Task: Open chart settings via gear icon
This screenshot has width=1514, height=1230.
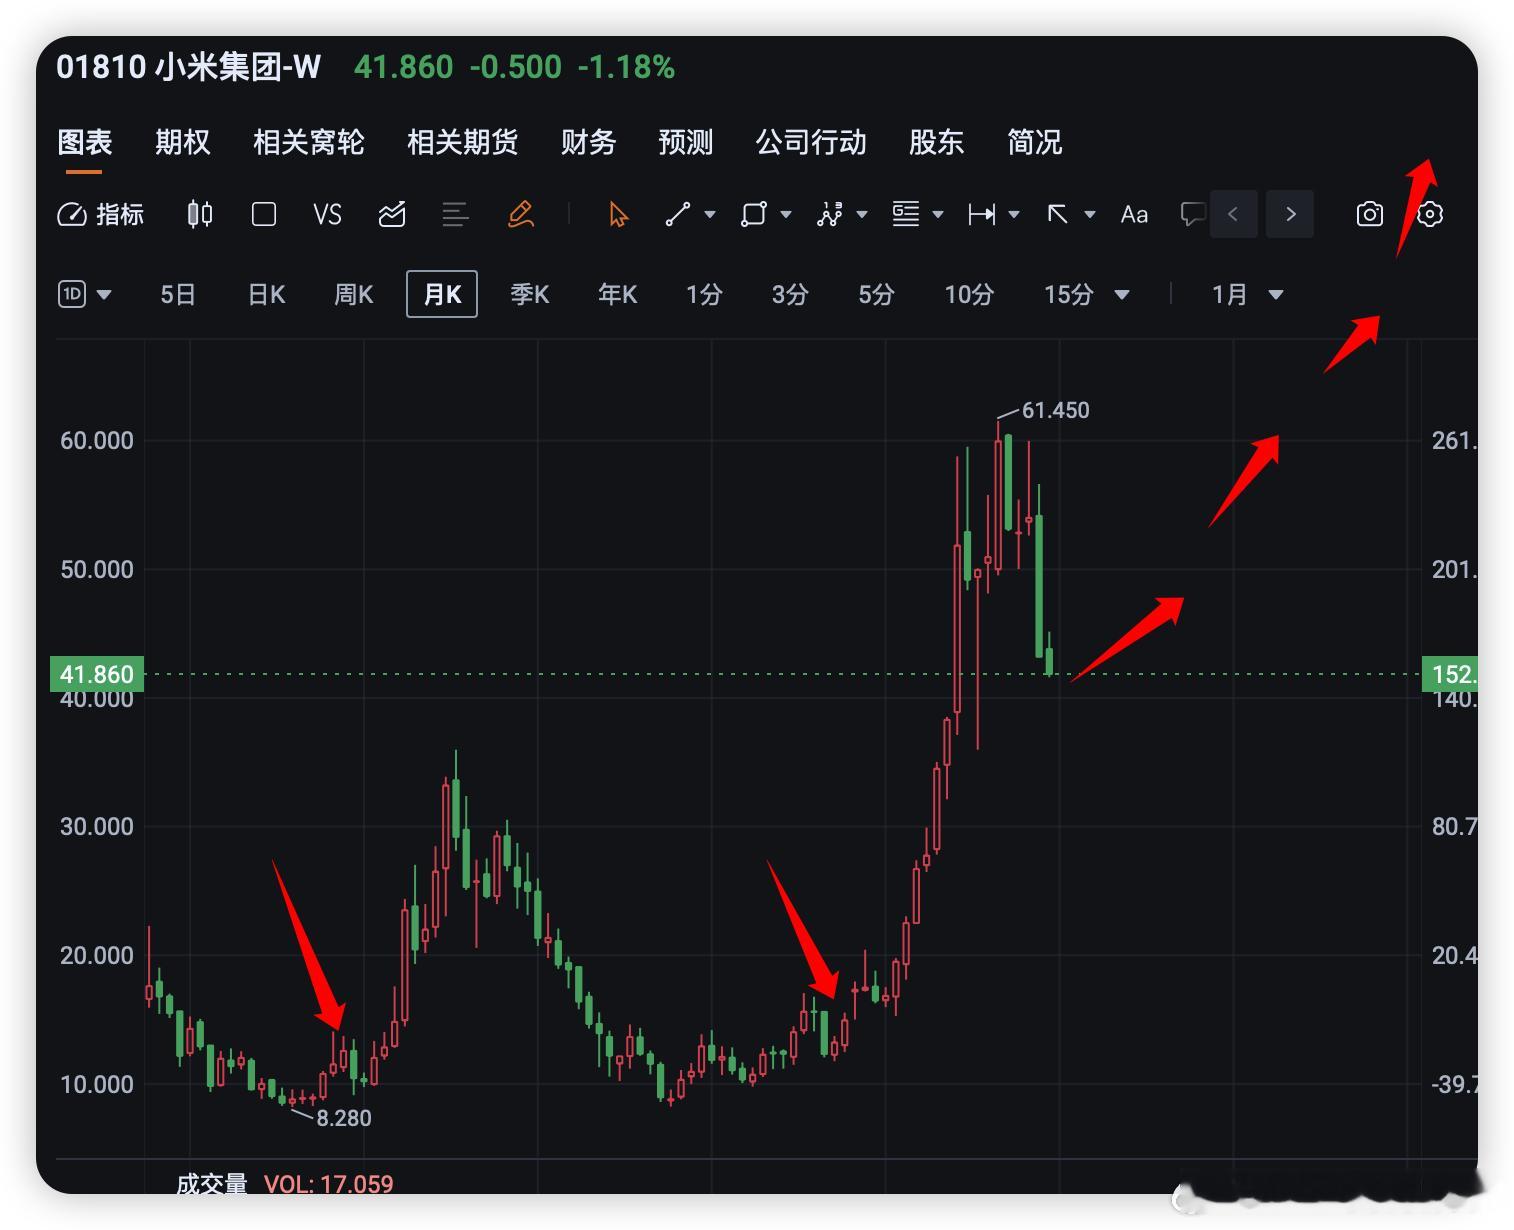Action: [1430, 214]
